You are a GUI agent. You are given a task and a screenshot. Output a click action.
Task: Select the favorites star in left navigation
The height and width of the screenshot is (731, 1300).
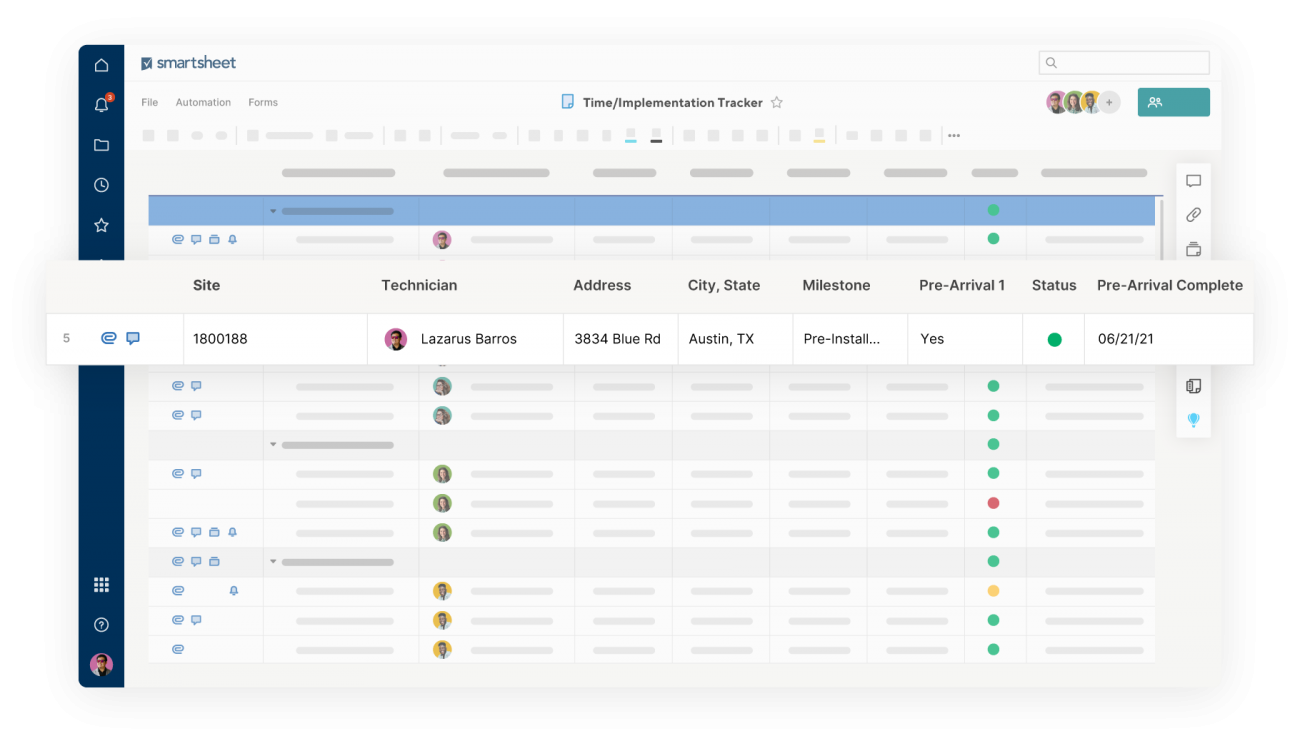point(101,225)
